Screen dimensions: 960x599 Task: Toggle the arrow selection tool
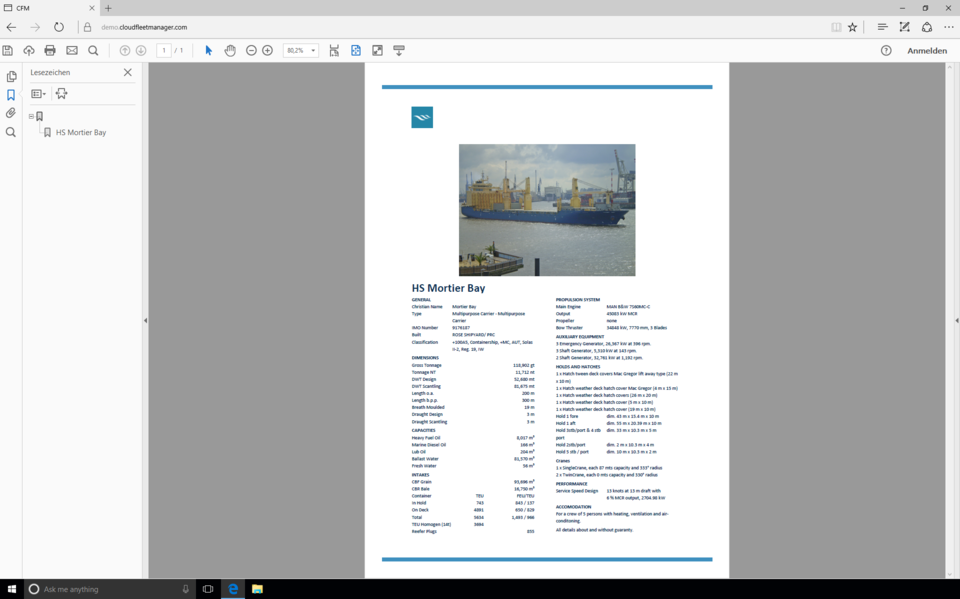point(208,51)
